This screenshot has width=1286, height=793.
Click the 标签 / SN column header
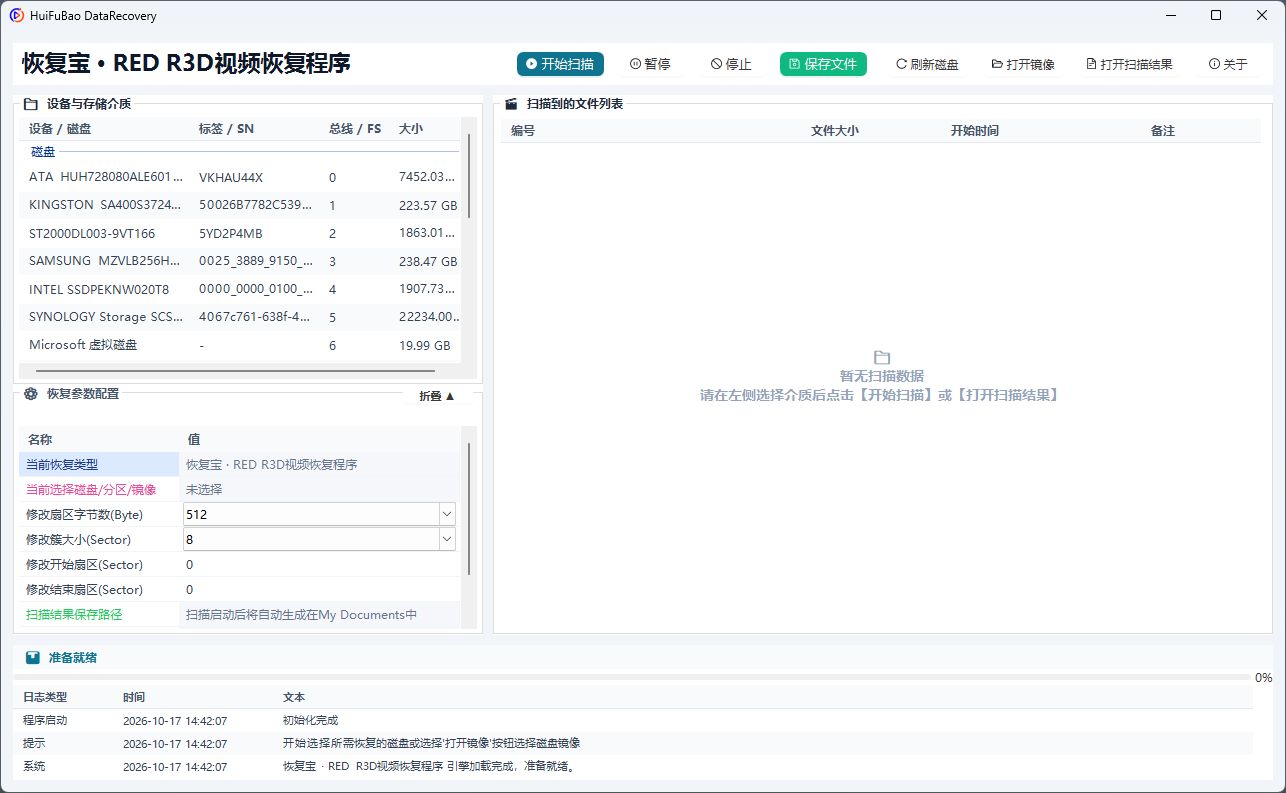click(x=226, y=129)
